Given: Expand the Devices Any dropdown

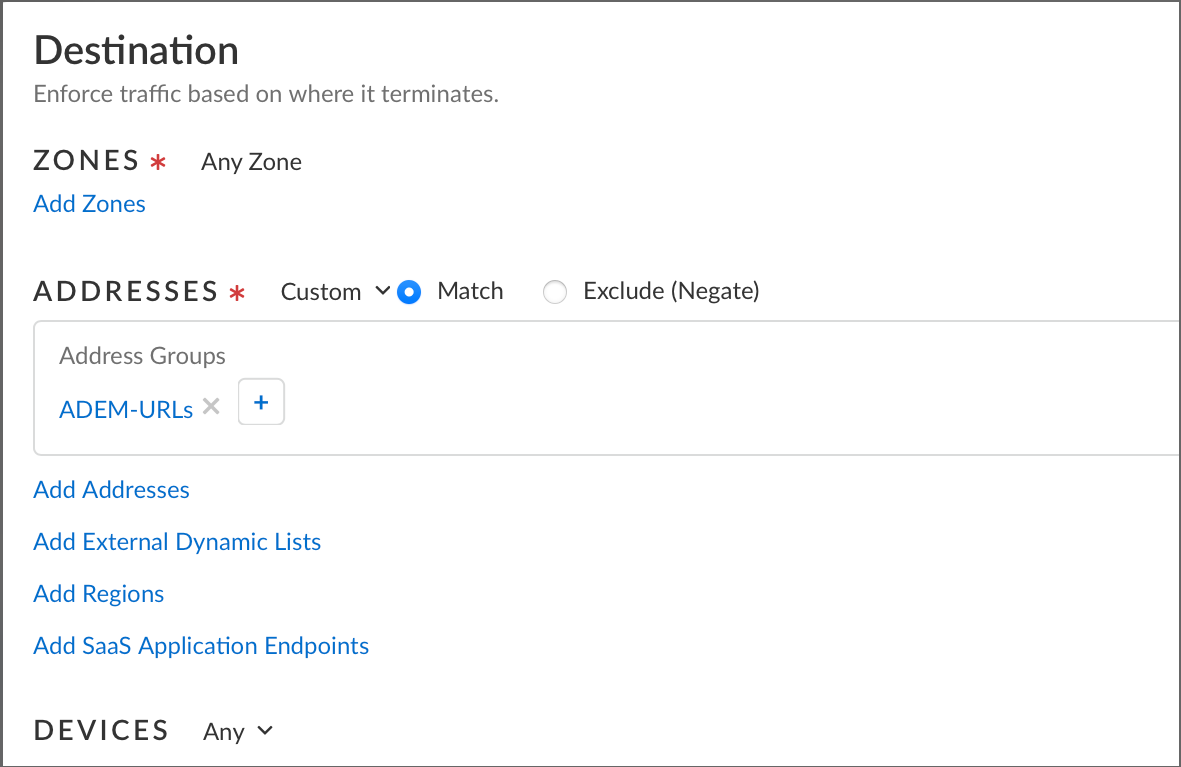Looking at the screenshot, I should pyautogui.click(x=237, y=732).
